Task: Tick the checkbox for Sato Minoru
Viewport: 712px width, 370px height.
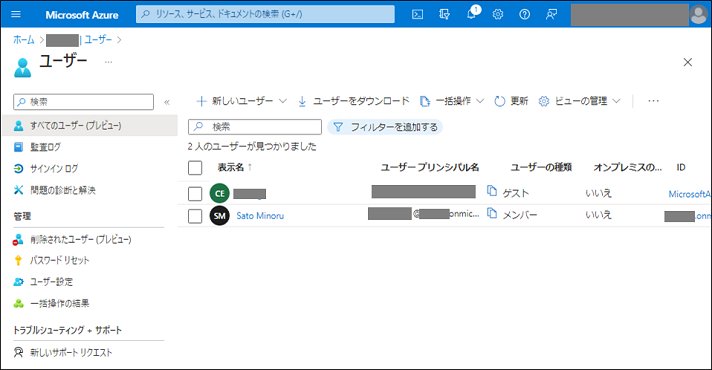Action: pyautogui.click(x=195, y=216)
